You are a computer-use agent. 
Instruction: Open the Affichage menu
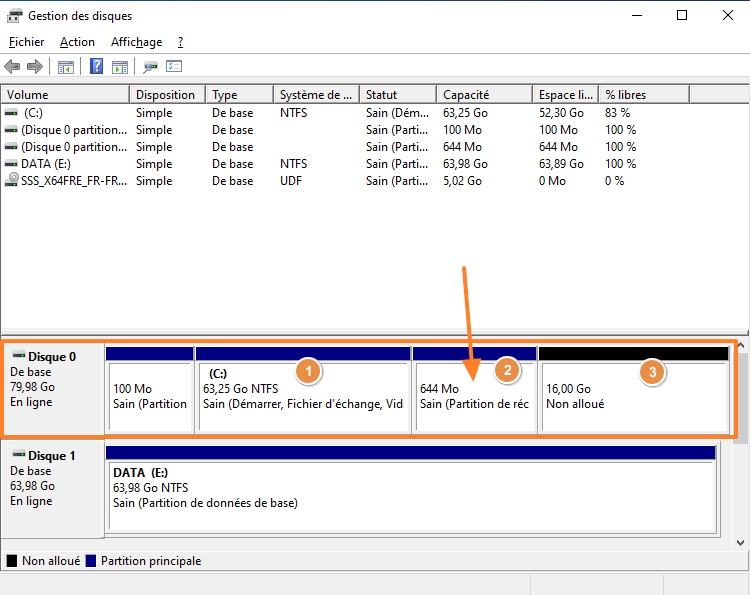(136, 42)
